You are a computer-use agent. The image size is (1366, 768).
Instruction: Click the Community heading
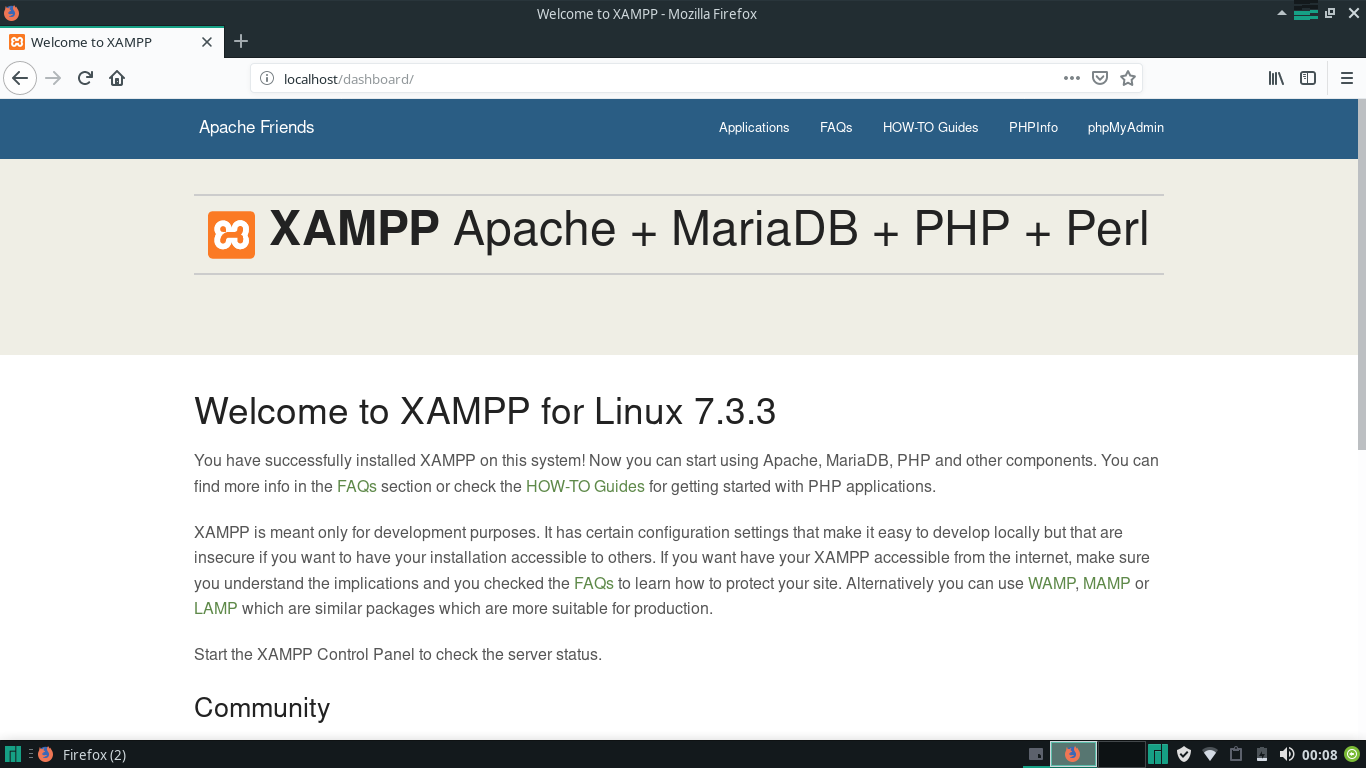pyautogui.click(x=262, y=708)
